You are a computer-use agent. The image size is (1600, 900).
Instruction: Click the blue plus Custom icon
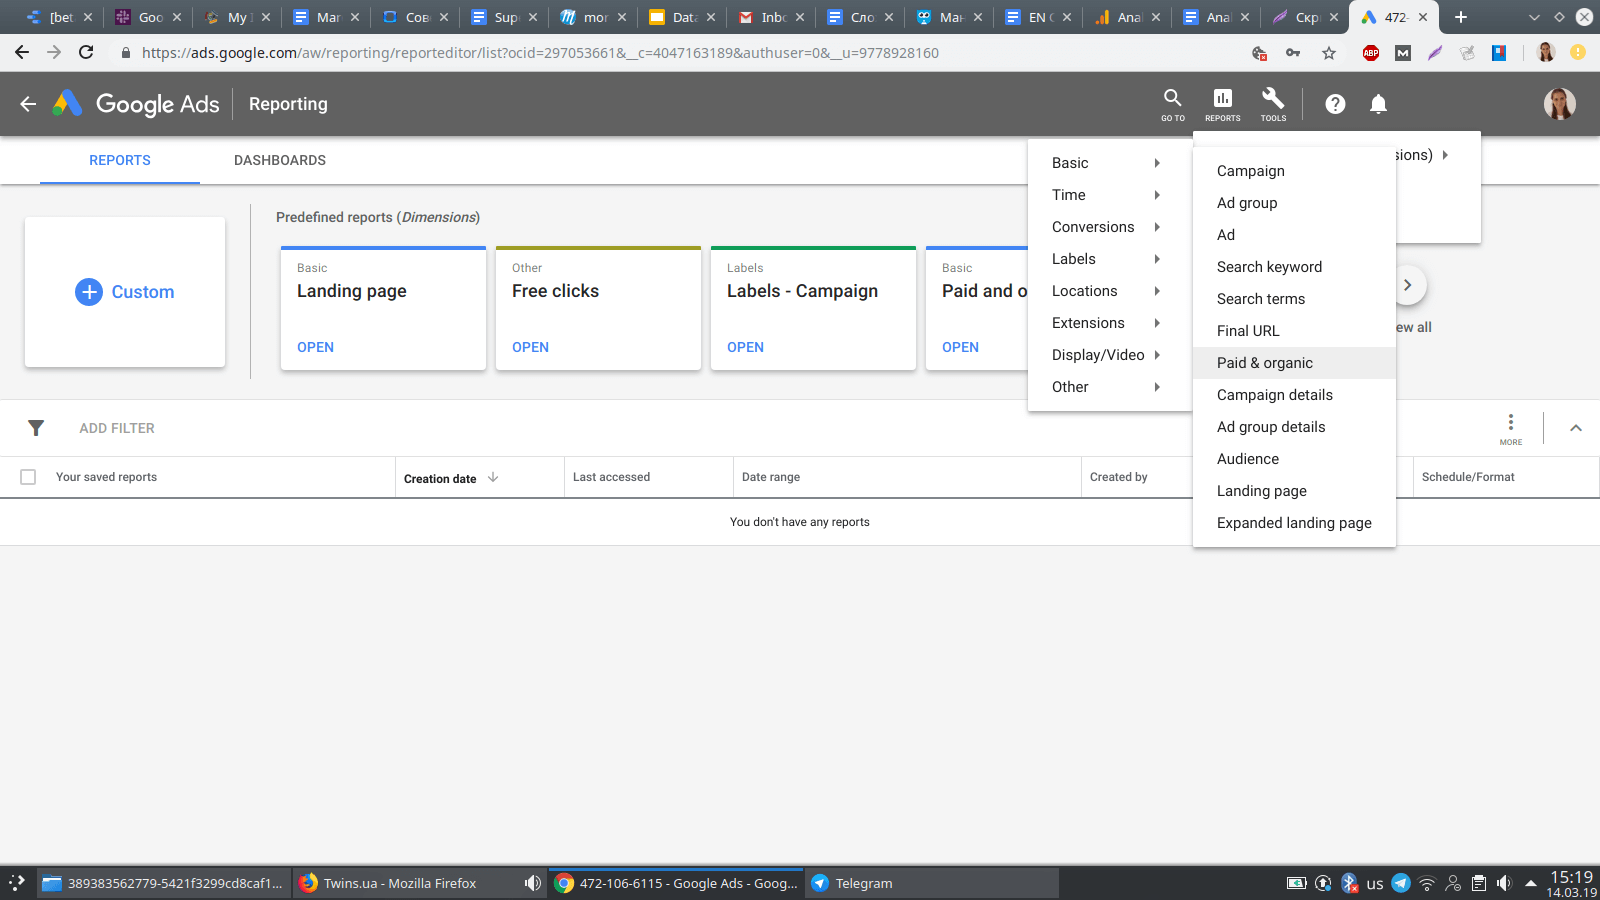coord(89,292)
